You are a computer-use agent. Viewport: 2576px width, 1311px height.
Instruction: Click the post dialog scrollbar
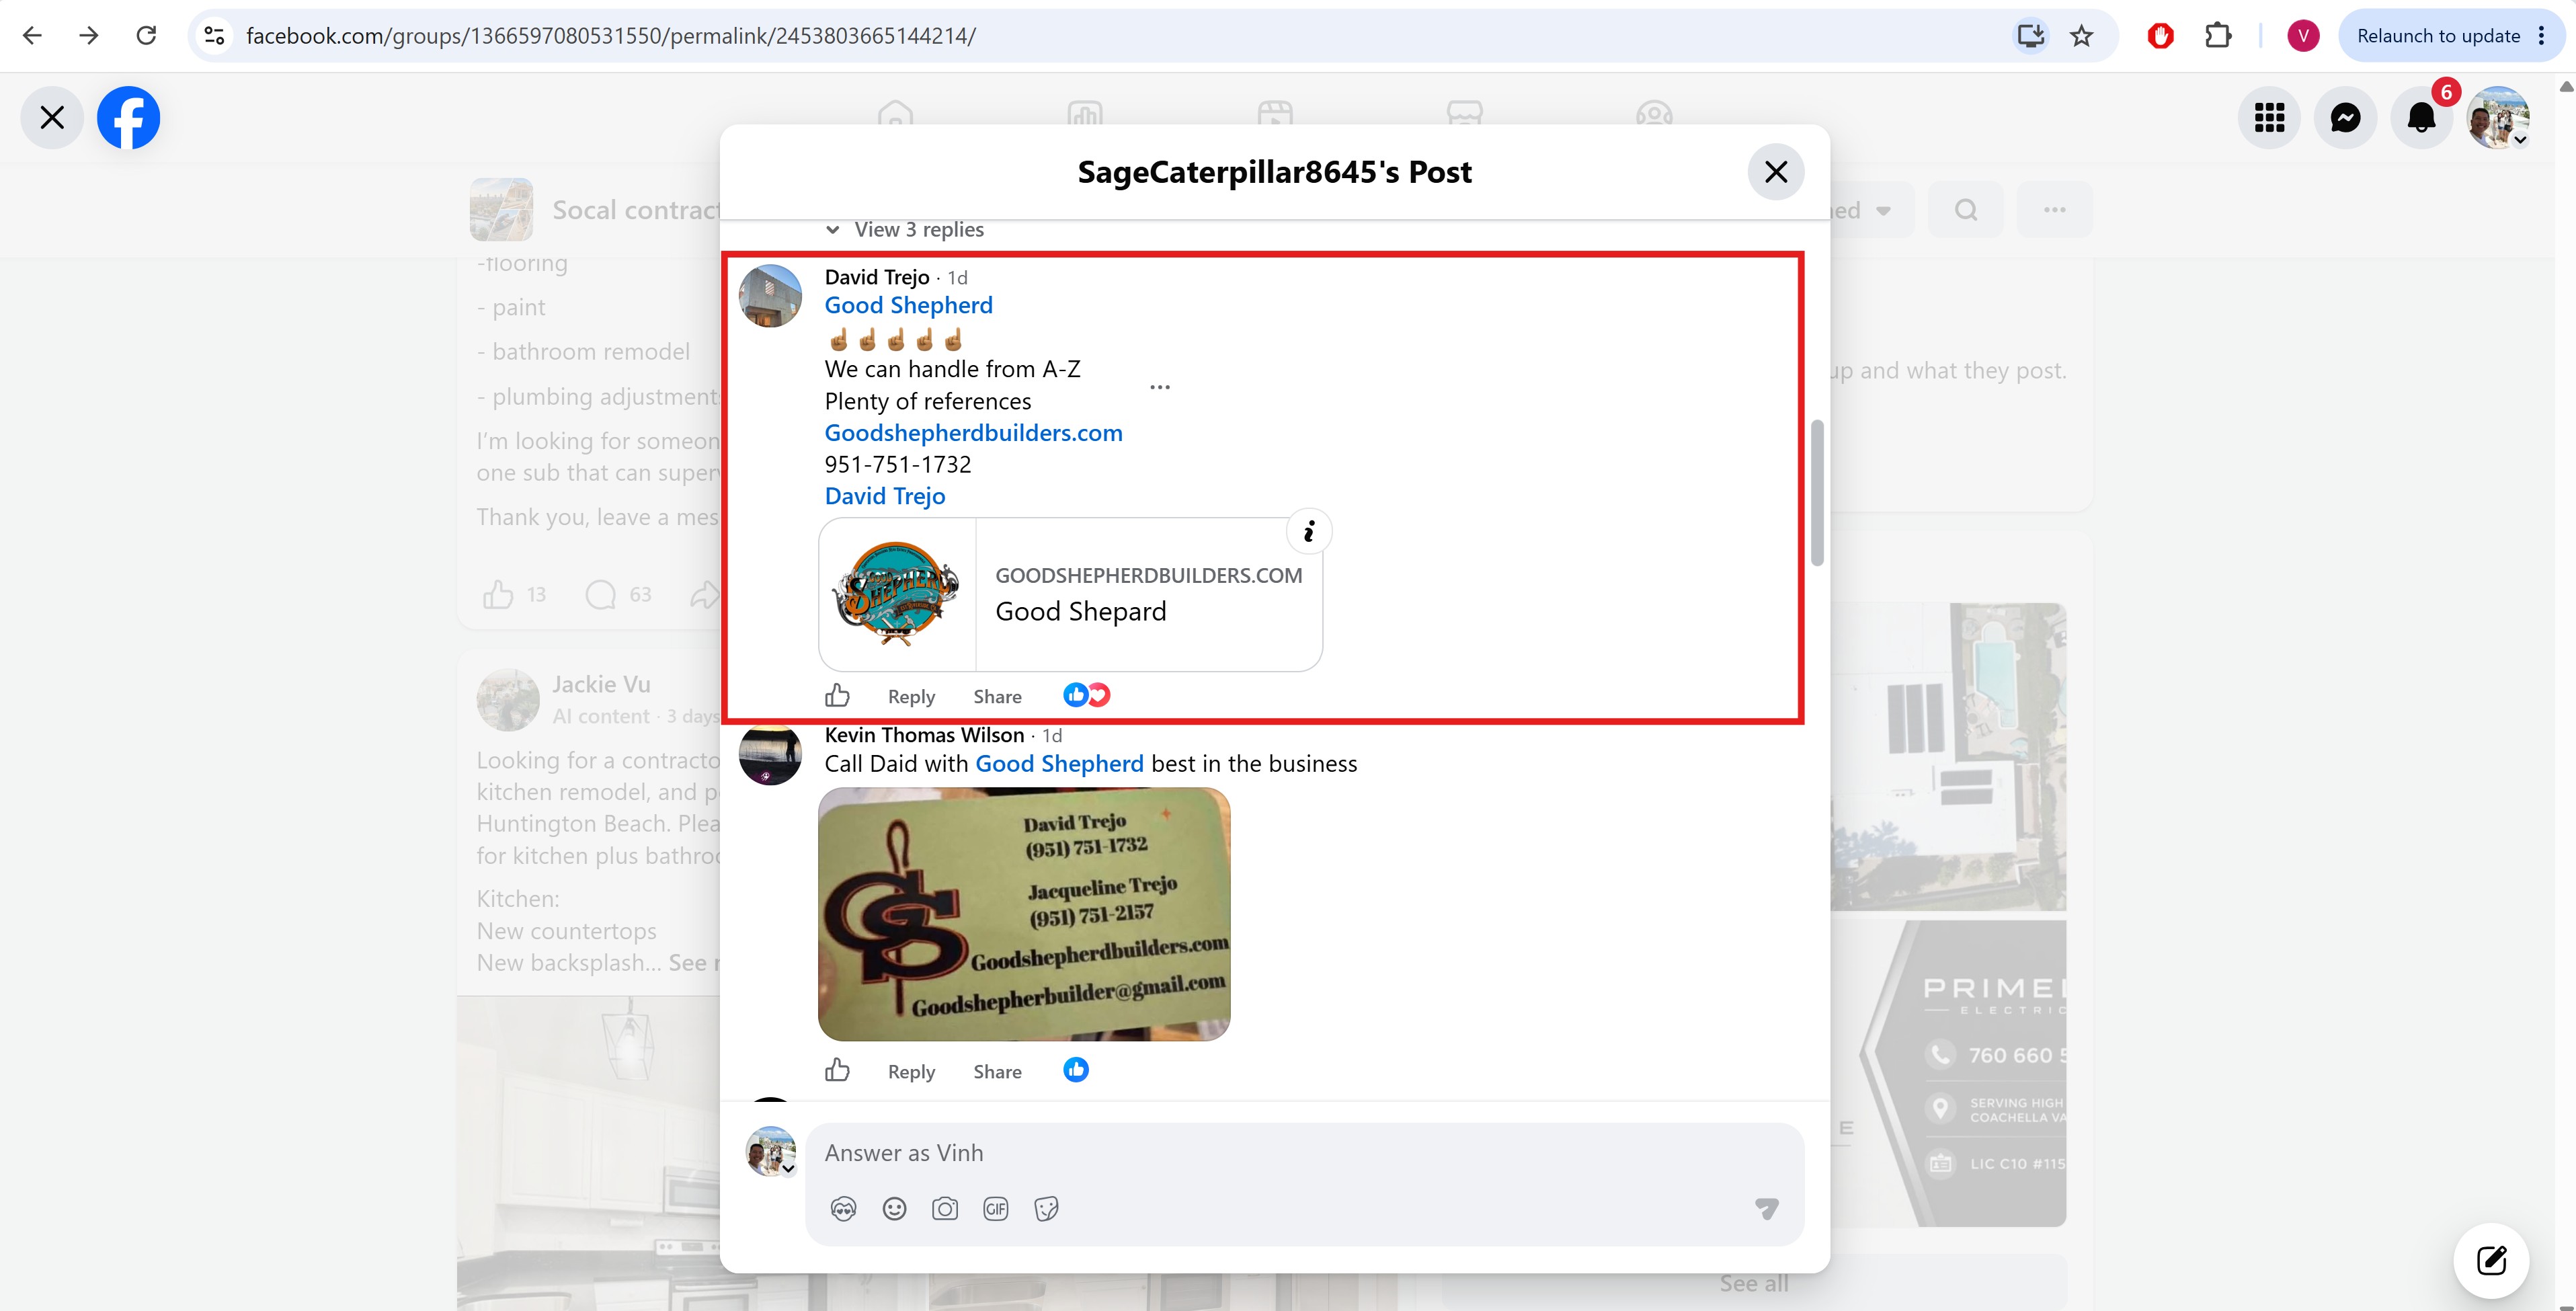coord(1817,492)
